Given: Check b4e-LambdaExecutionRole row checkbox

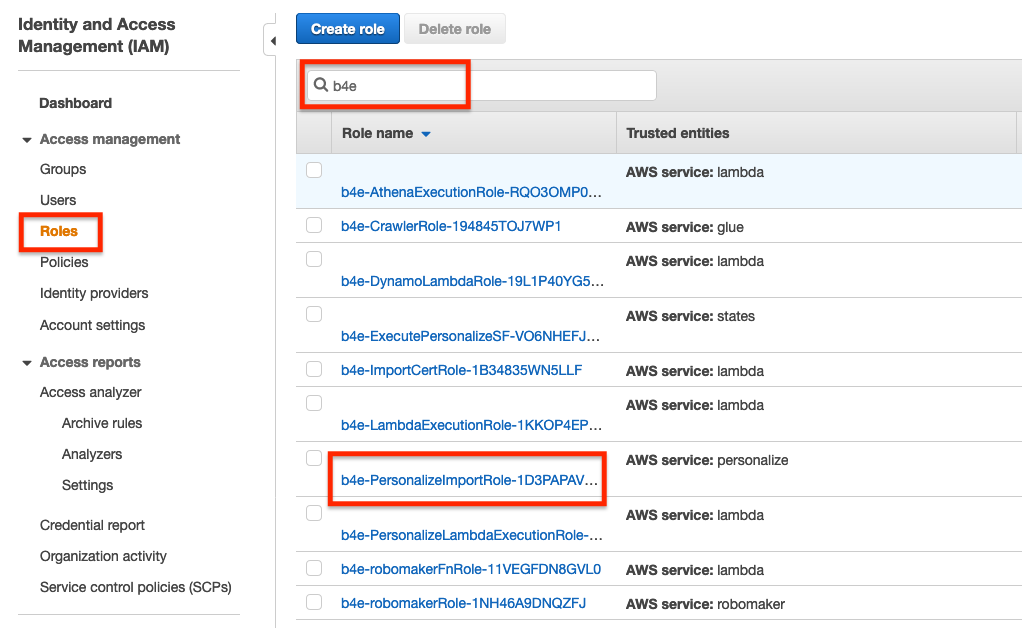Looking at the screenshot, I should [x=314, y=403].
